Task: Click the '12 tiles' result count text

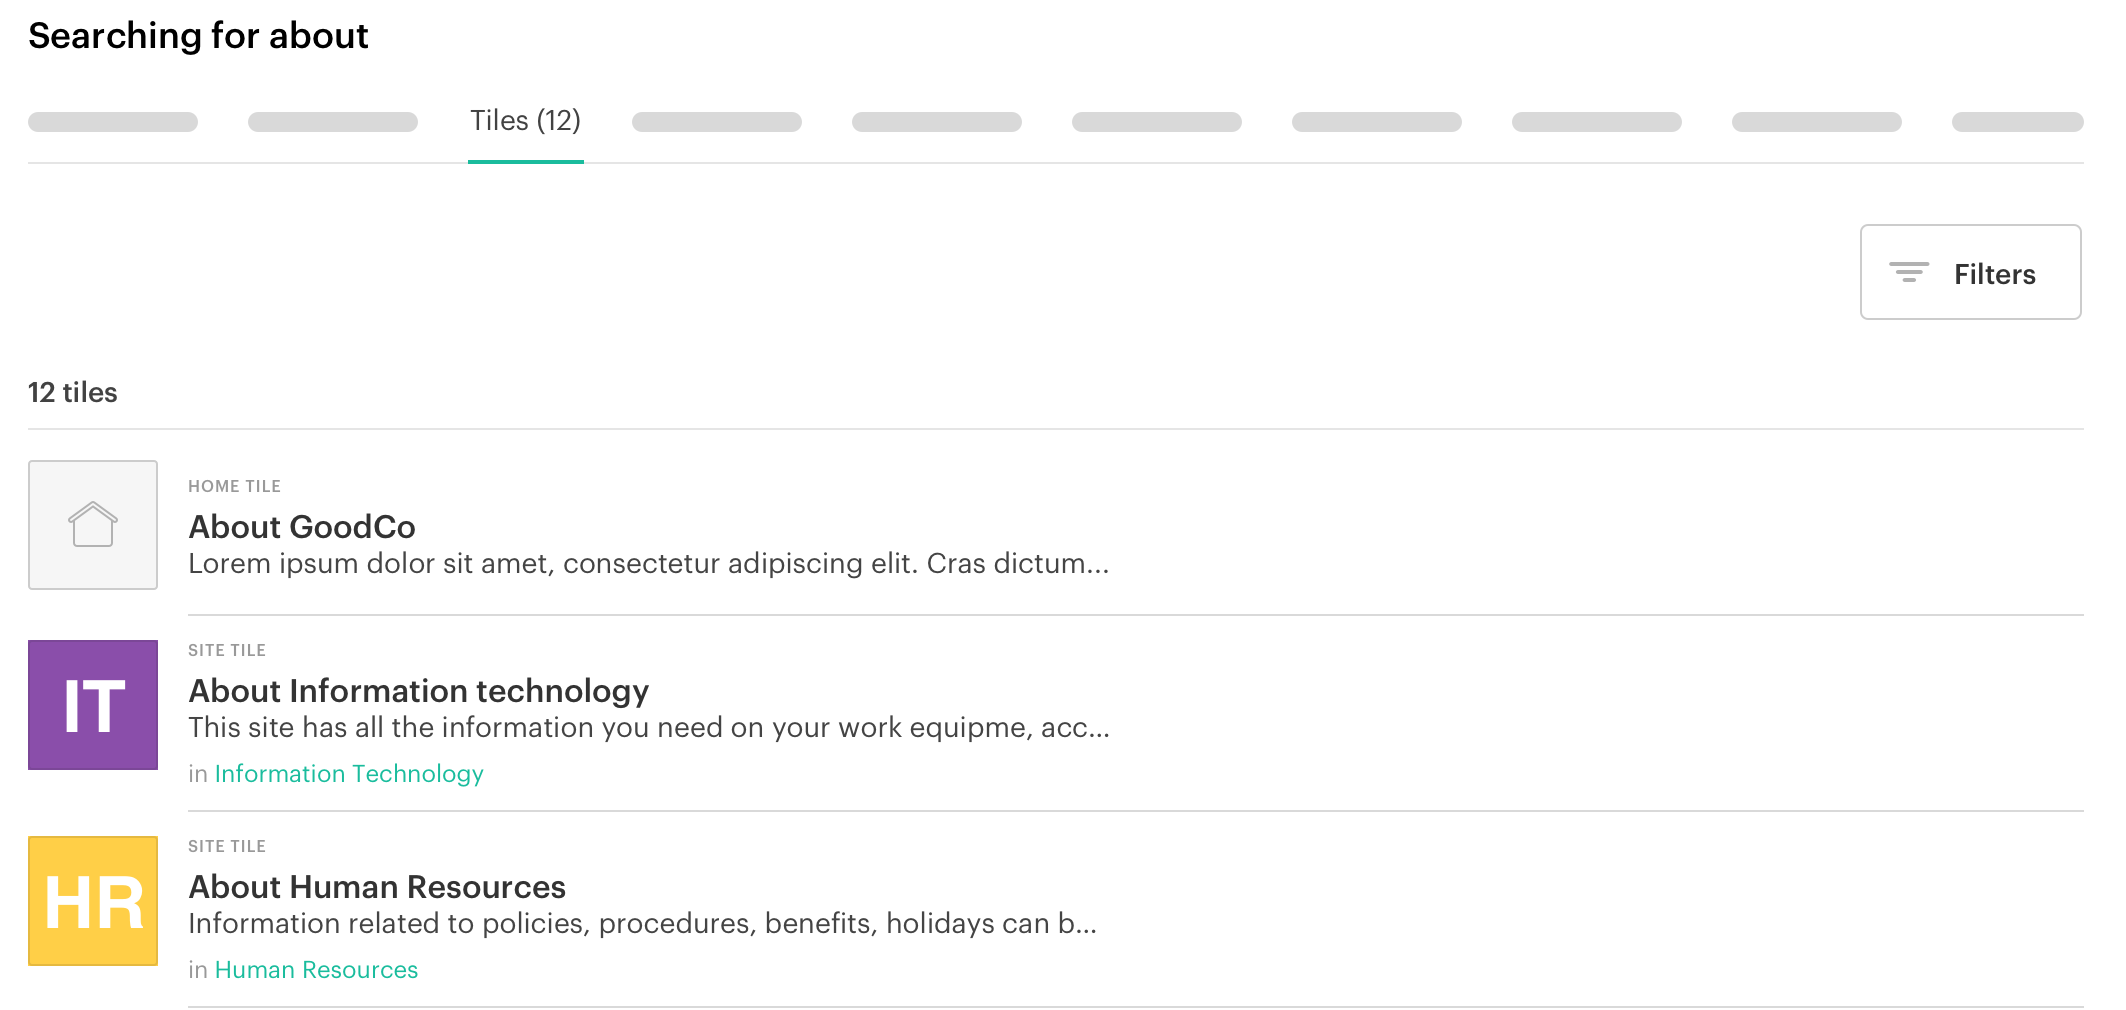Action: (x=73, y=393)
